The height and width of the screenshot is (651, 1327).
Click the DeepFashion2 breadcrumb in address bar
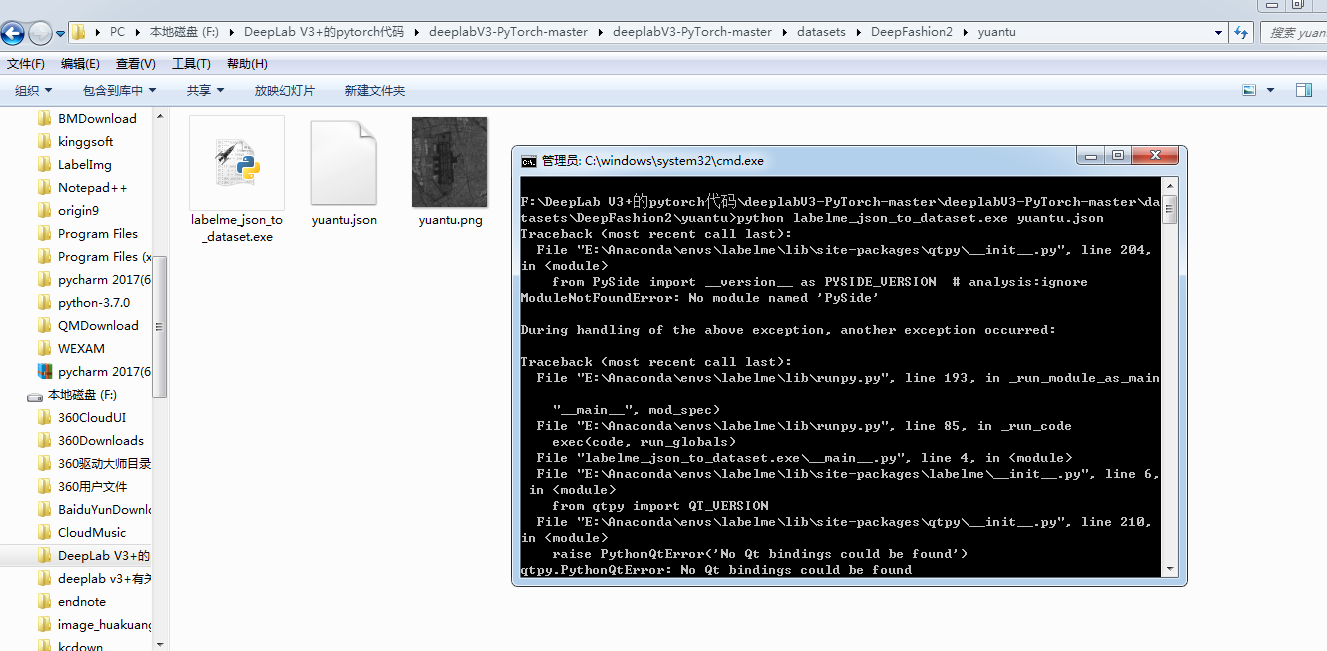point(912,32)
